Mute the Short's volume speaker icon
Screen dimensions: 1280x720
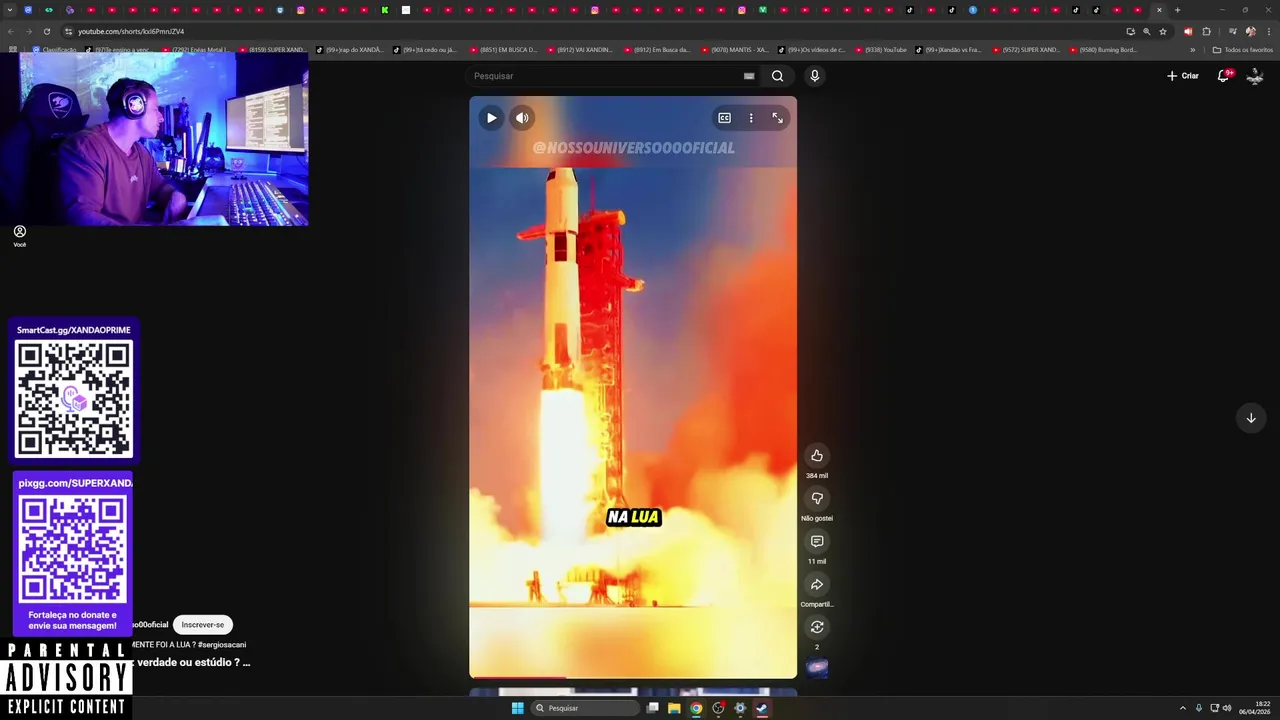[x=522, y=118]
